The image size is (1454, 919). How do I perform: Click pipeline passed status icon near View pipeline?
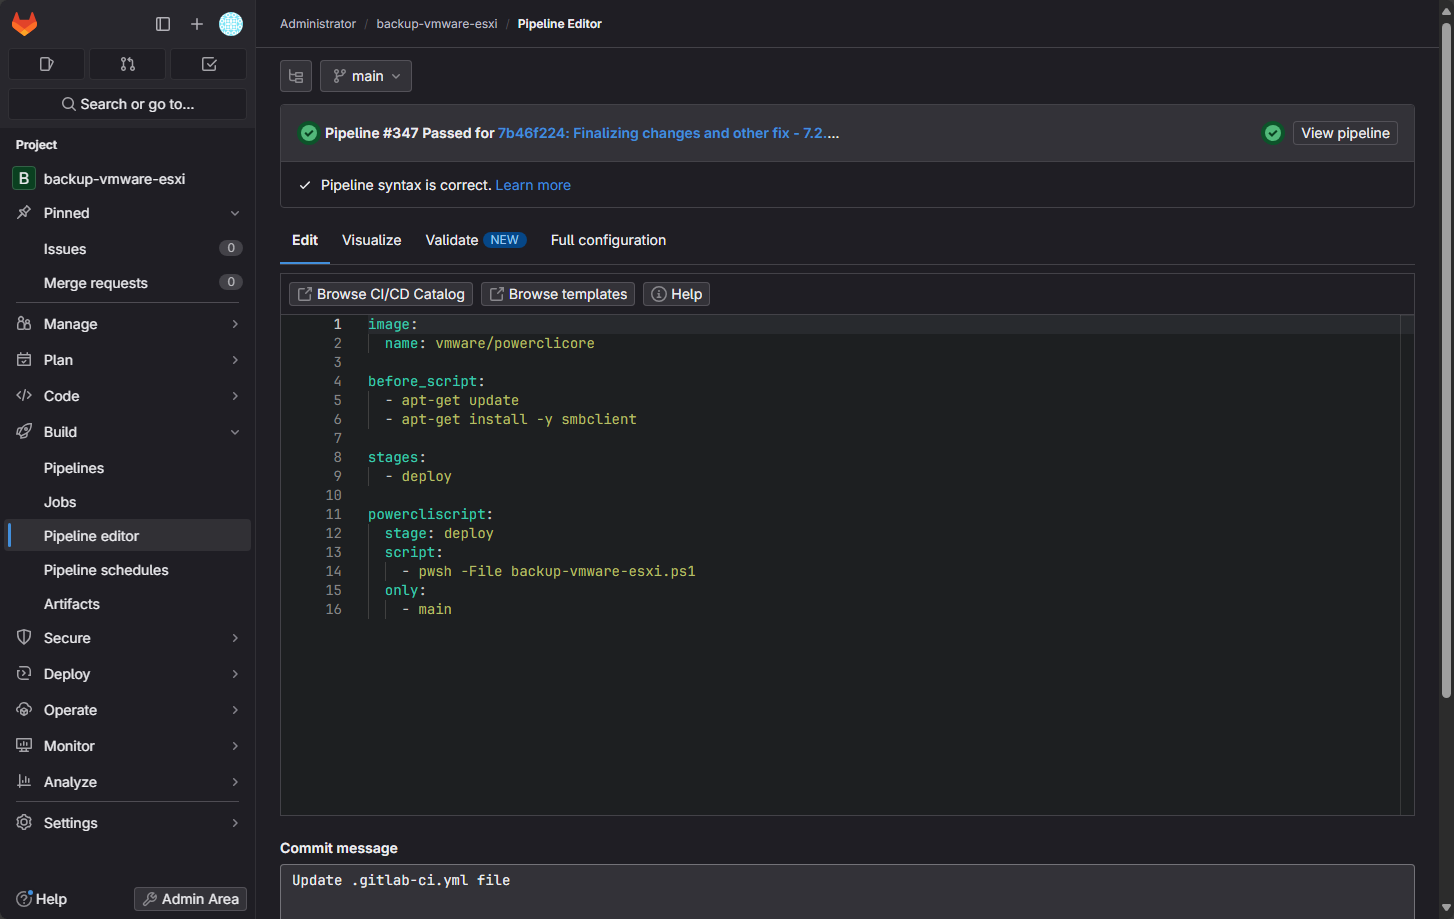click(1273, 133)
